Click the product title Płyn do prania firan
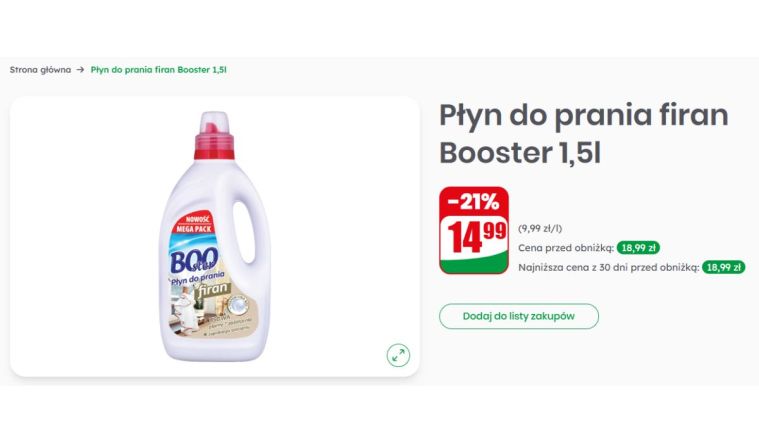Viewport: 759px width, 443px height. coord(583,115)
